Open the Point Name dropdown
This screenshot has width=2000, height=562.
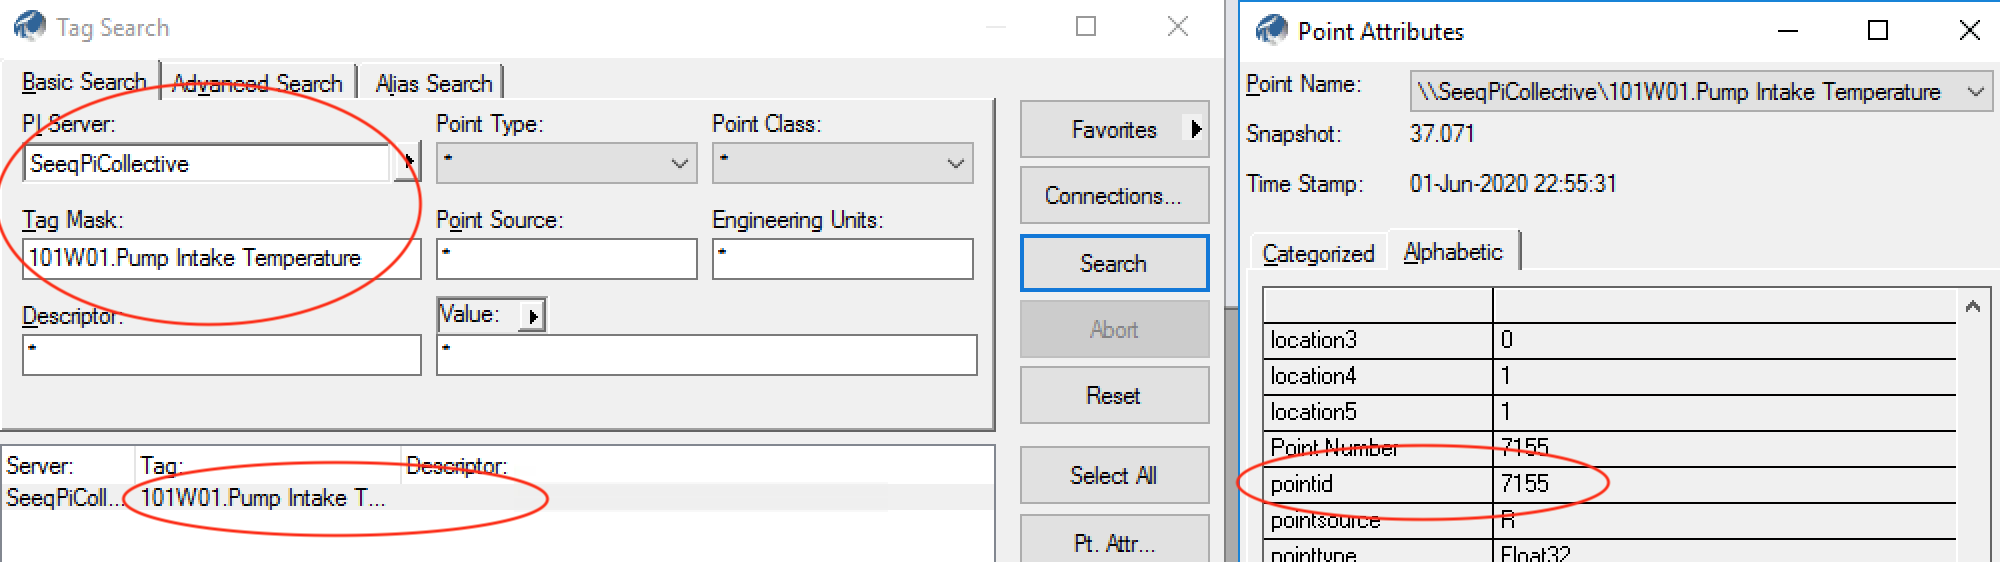click(1975, 92)
